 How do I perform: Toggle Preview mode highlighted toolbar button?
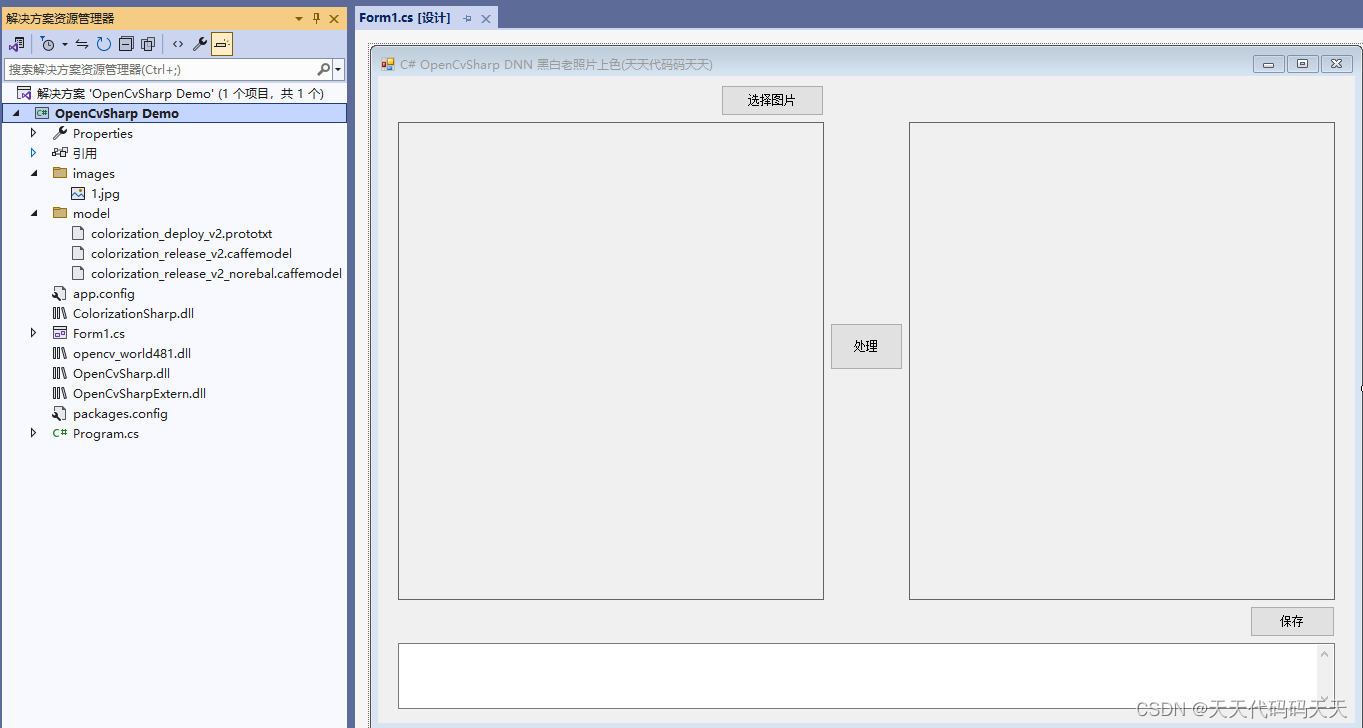pyautogui.click(x=222, y=44)
